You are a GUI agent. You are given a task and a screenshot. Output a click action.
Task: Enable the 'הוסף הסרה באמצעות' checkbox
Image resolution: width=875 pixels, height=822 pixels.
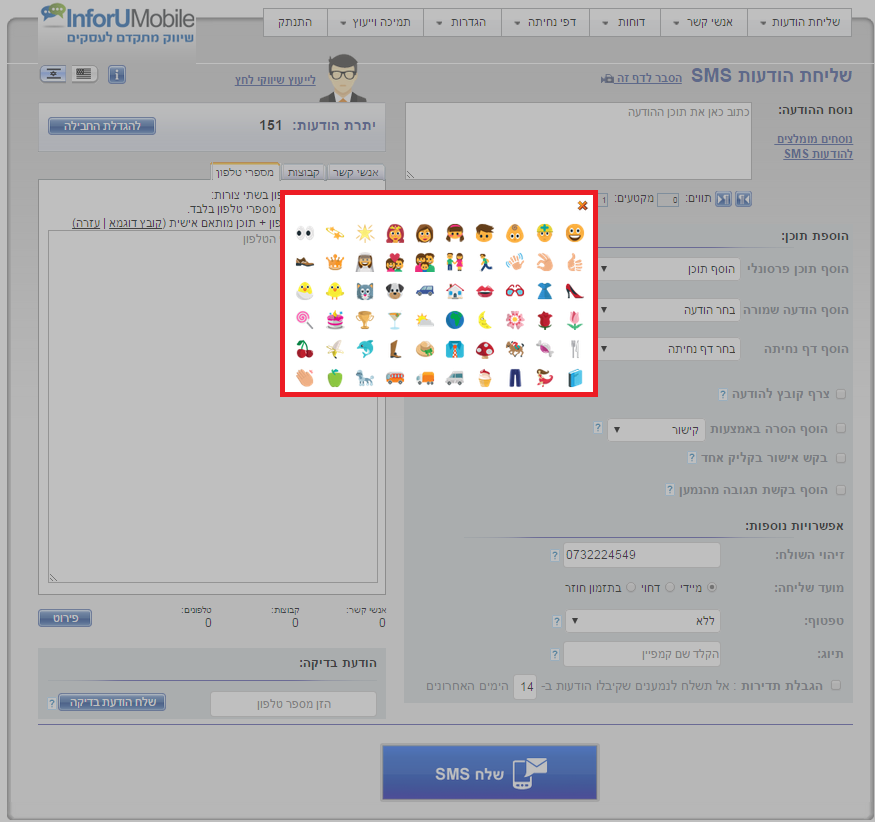841,429
